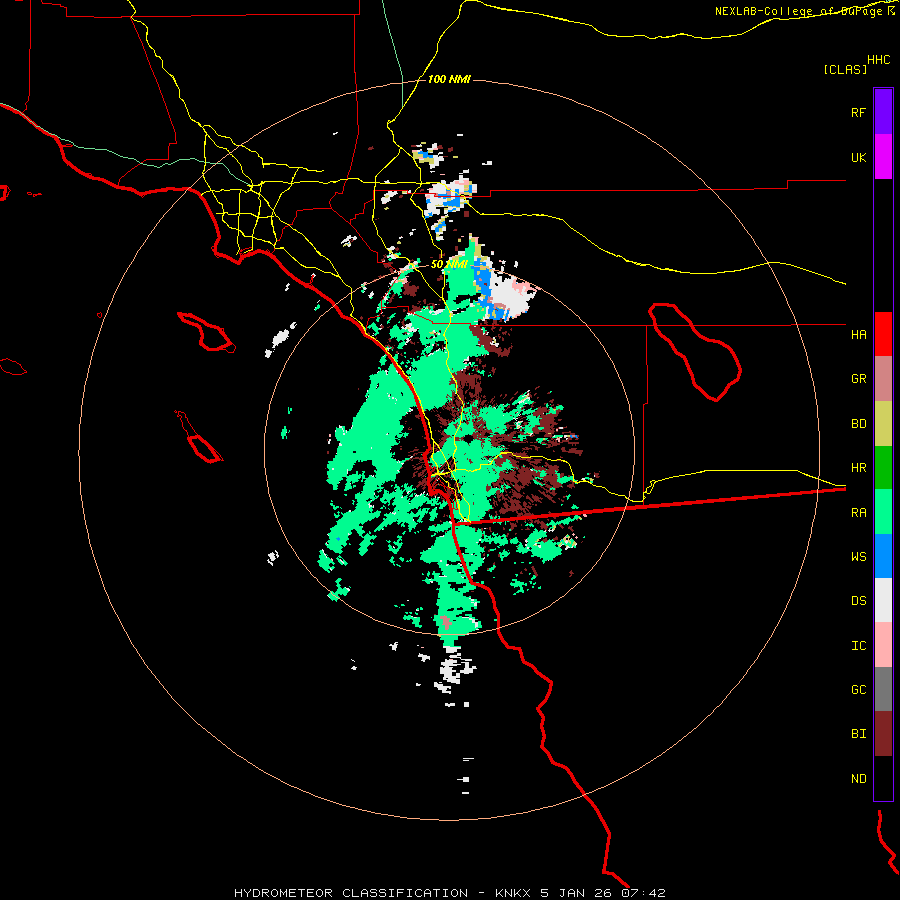
Task: Pick the WS blue legend swatch
Action: 883,556
